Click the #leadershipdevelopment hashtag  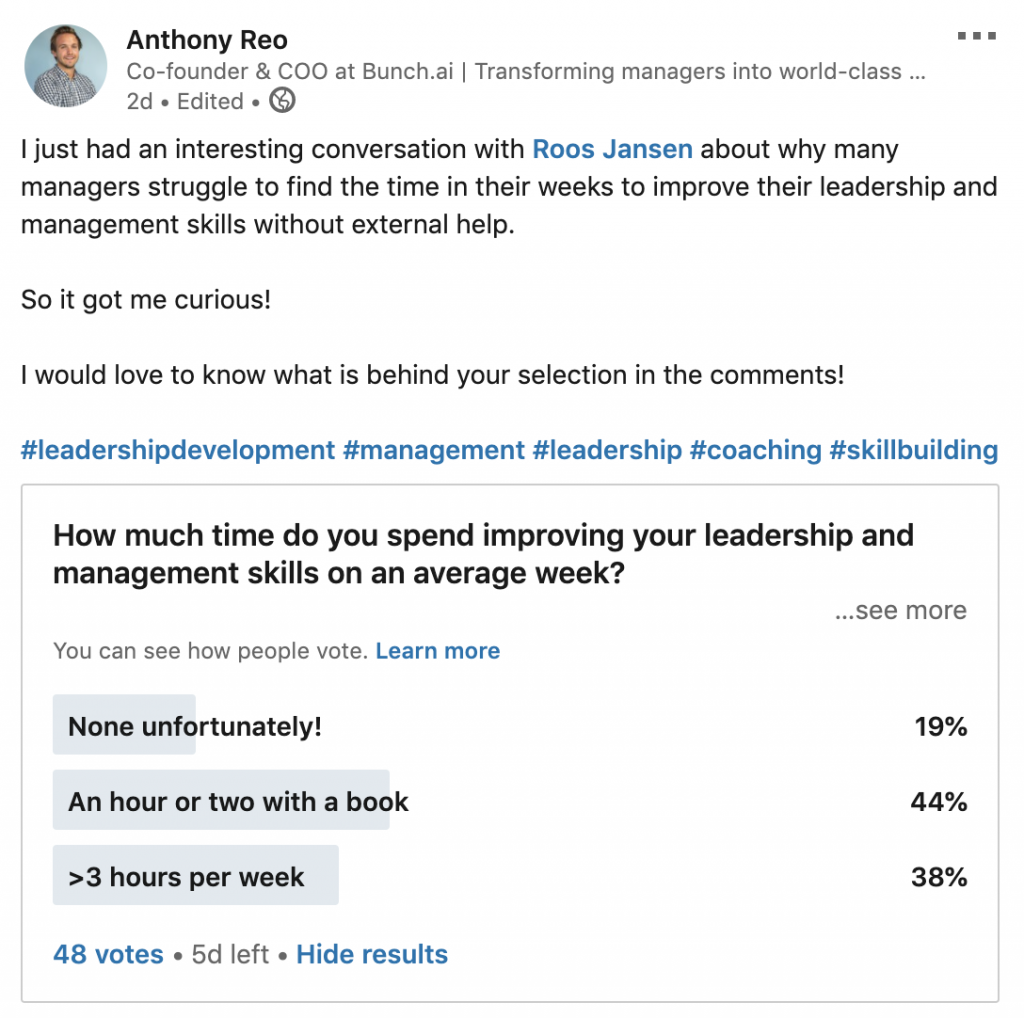[x=178, y=450]
